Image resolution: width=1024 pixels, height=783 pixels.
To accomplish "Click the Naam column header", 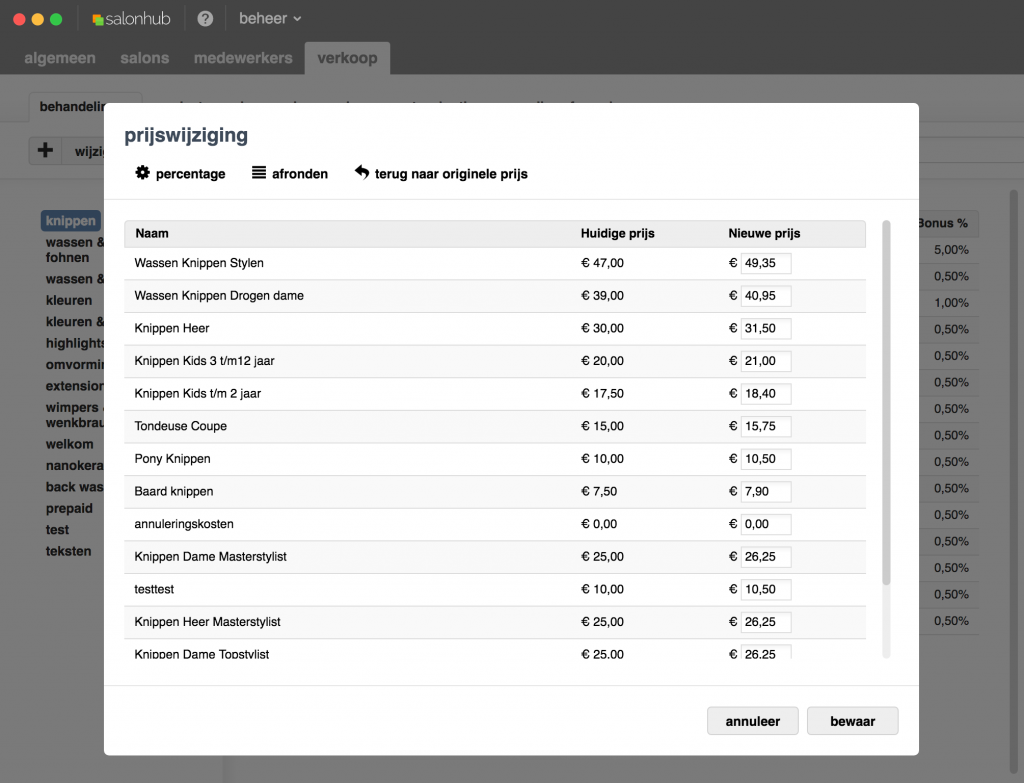I will (152, 233).
